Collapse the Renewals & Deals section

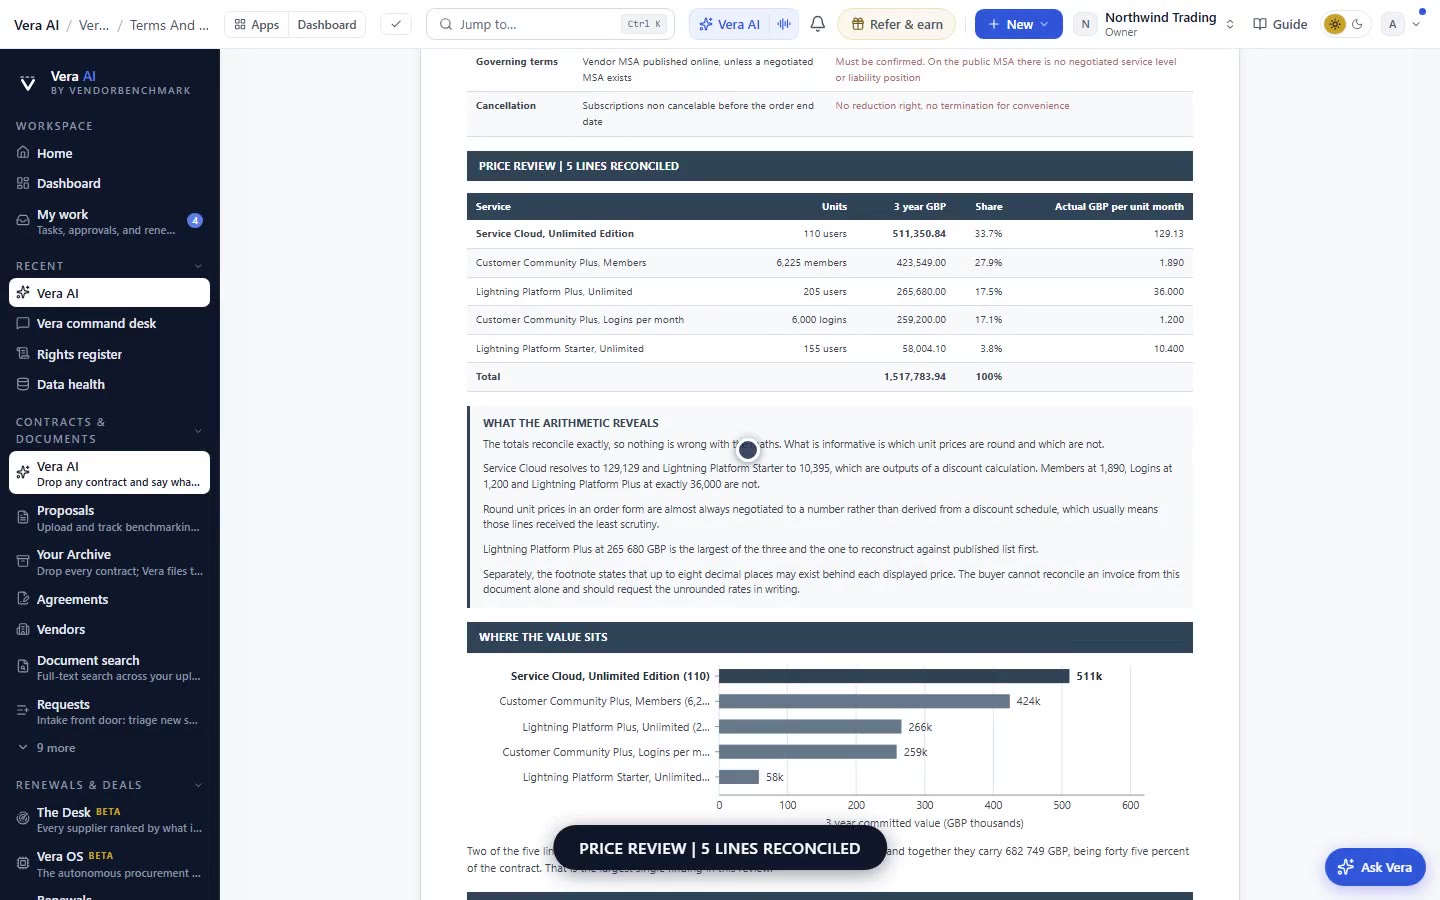(x=198, y=785)
